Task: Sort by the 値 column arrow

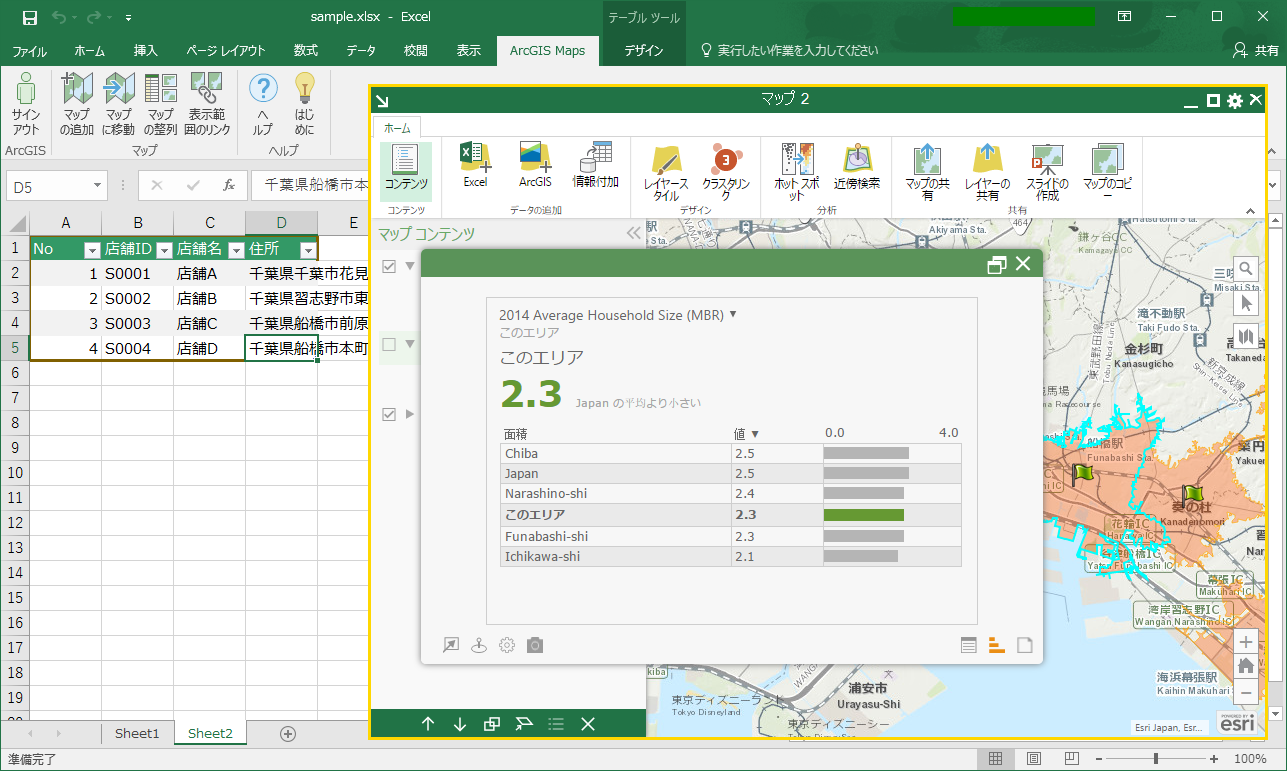Action: pos(755,434)
